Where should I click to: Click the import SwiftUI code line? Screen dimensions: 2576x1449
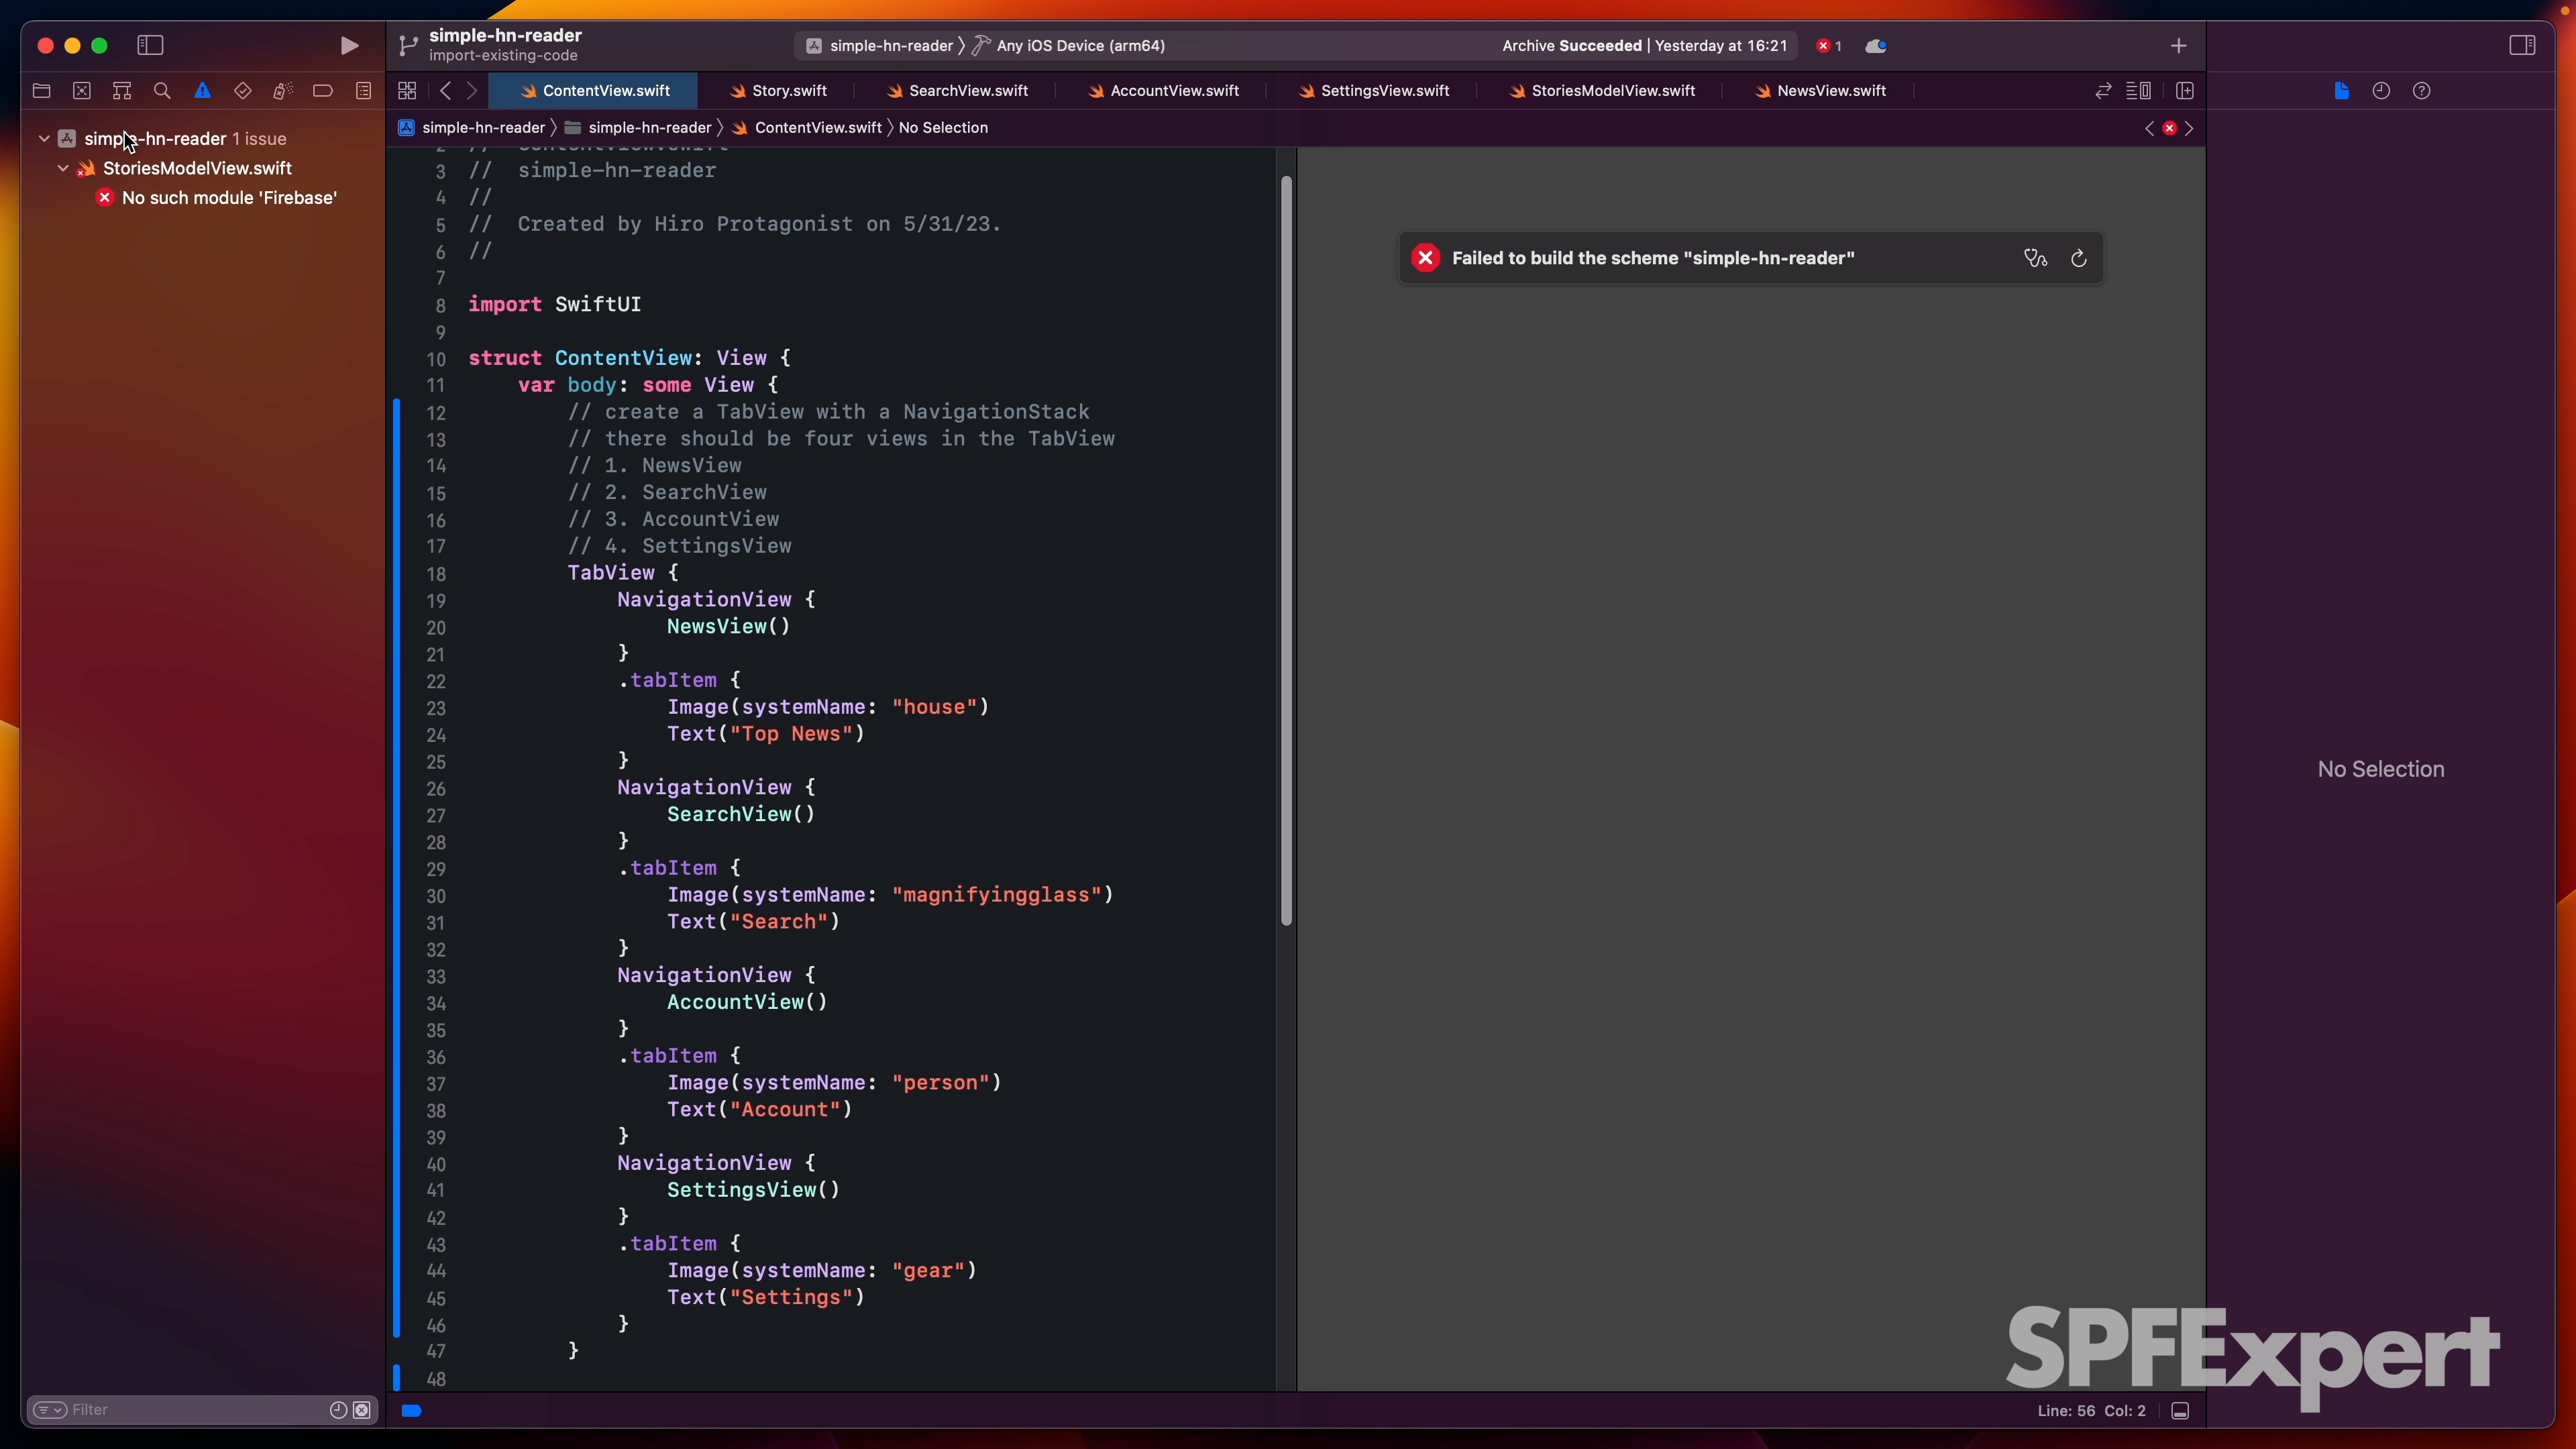point(554,304)
